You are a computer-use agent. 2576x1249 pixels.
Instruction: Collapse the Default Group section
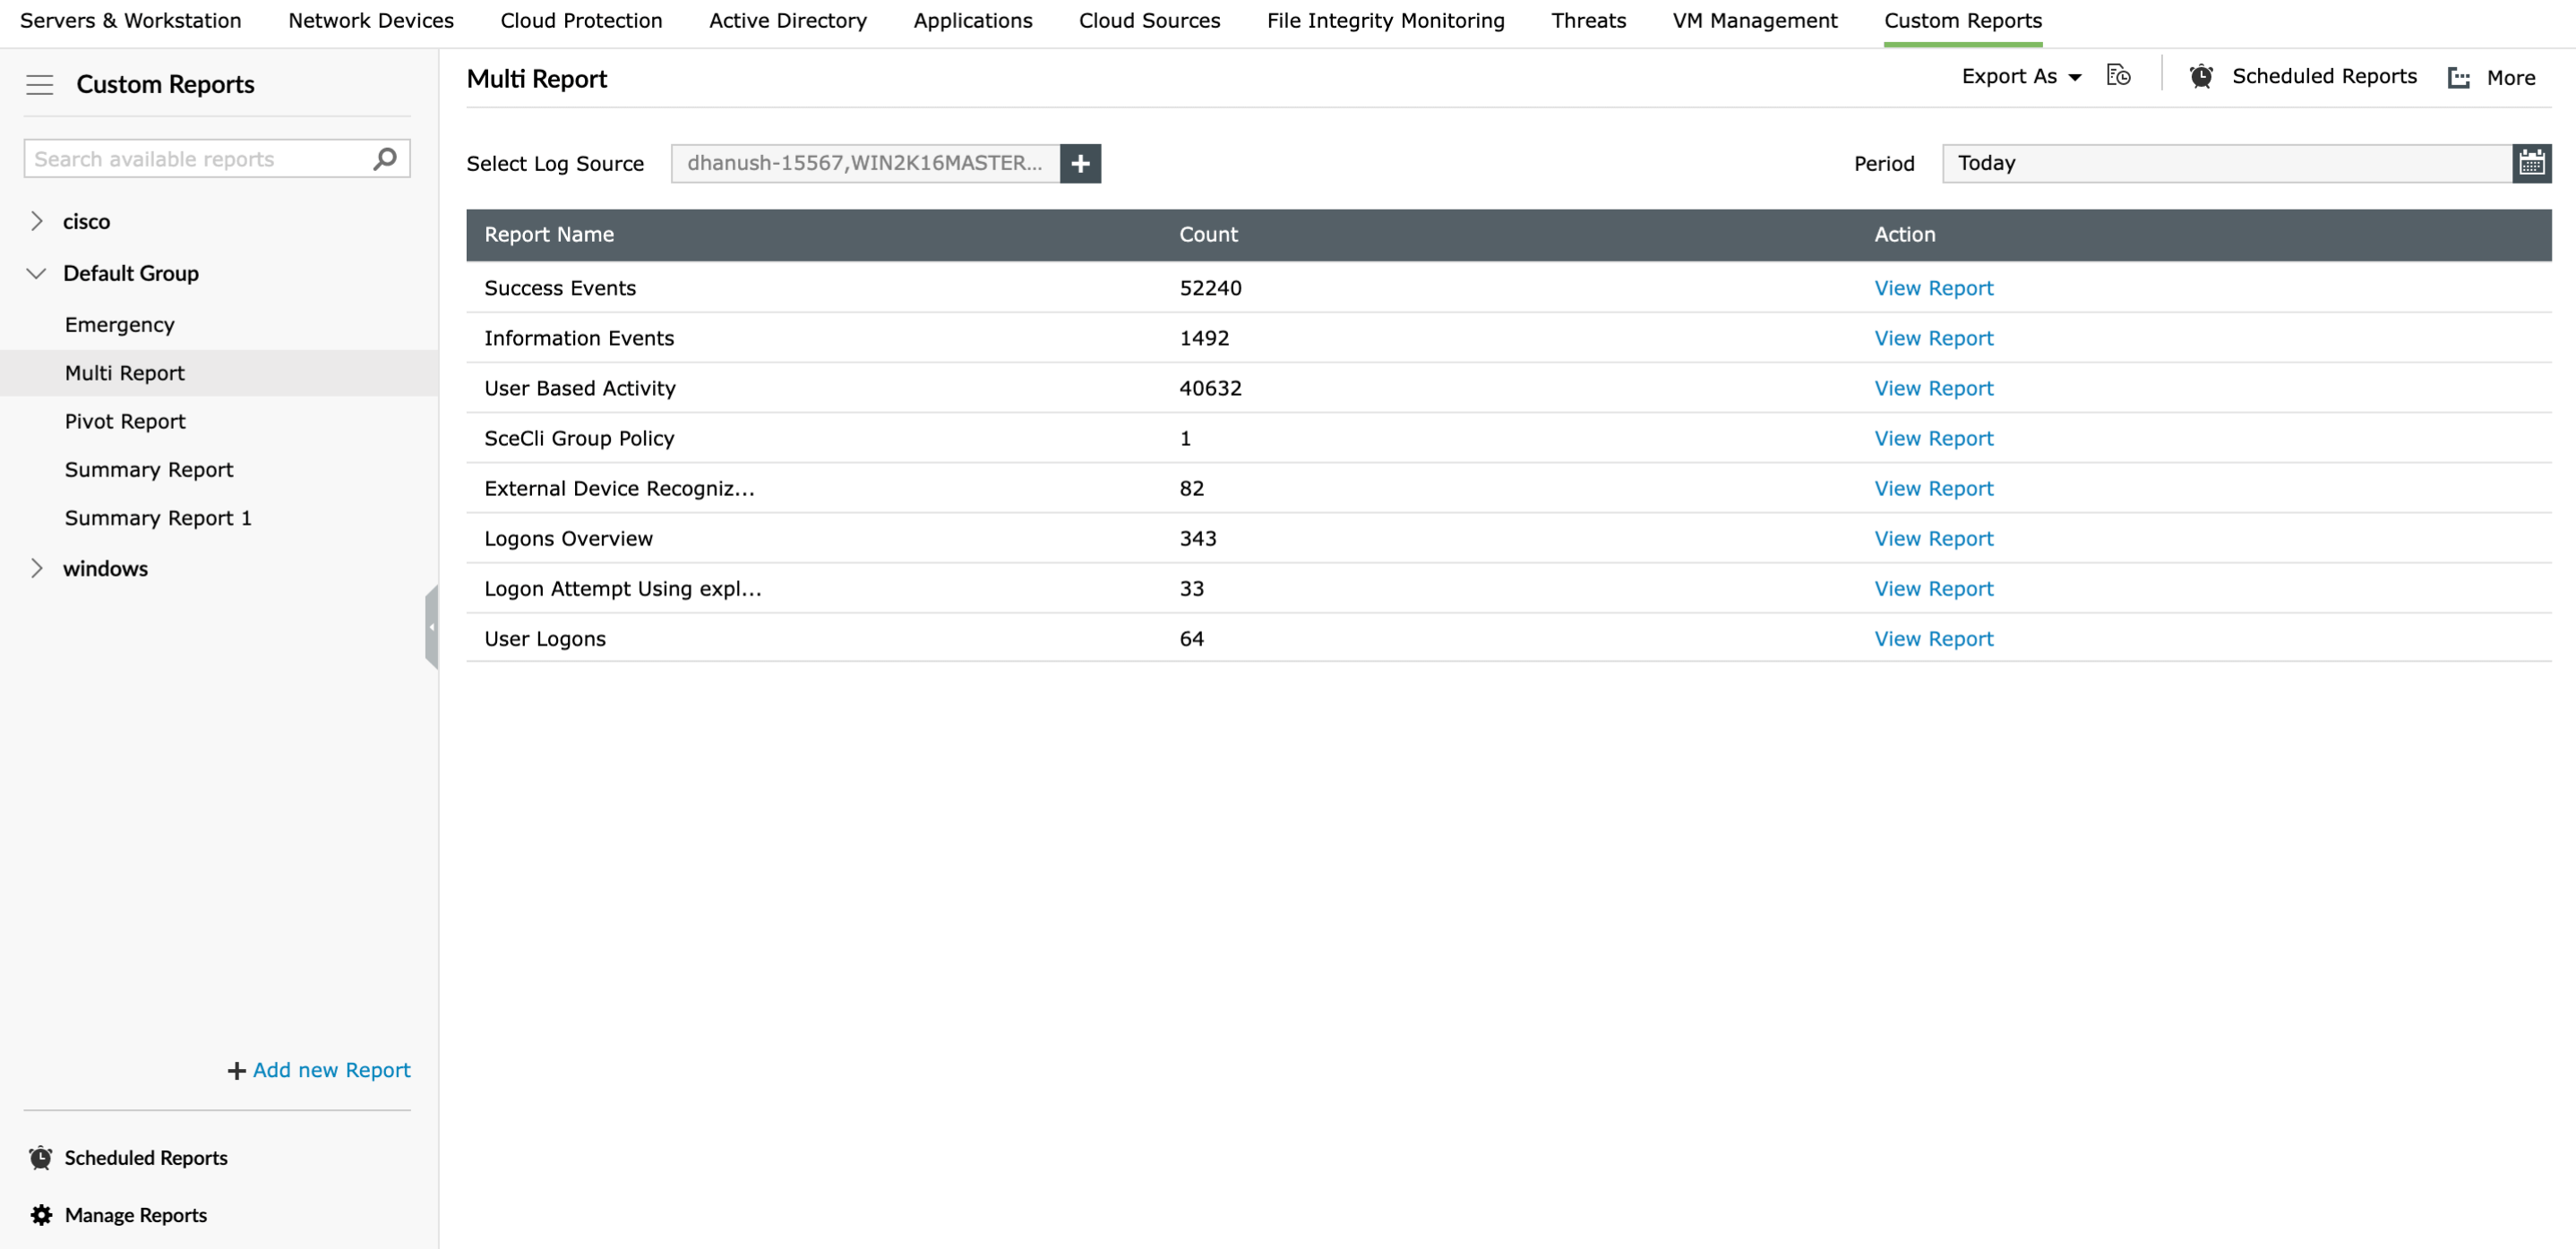tap(37, 273)
